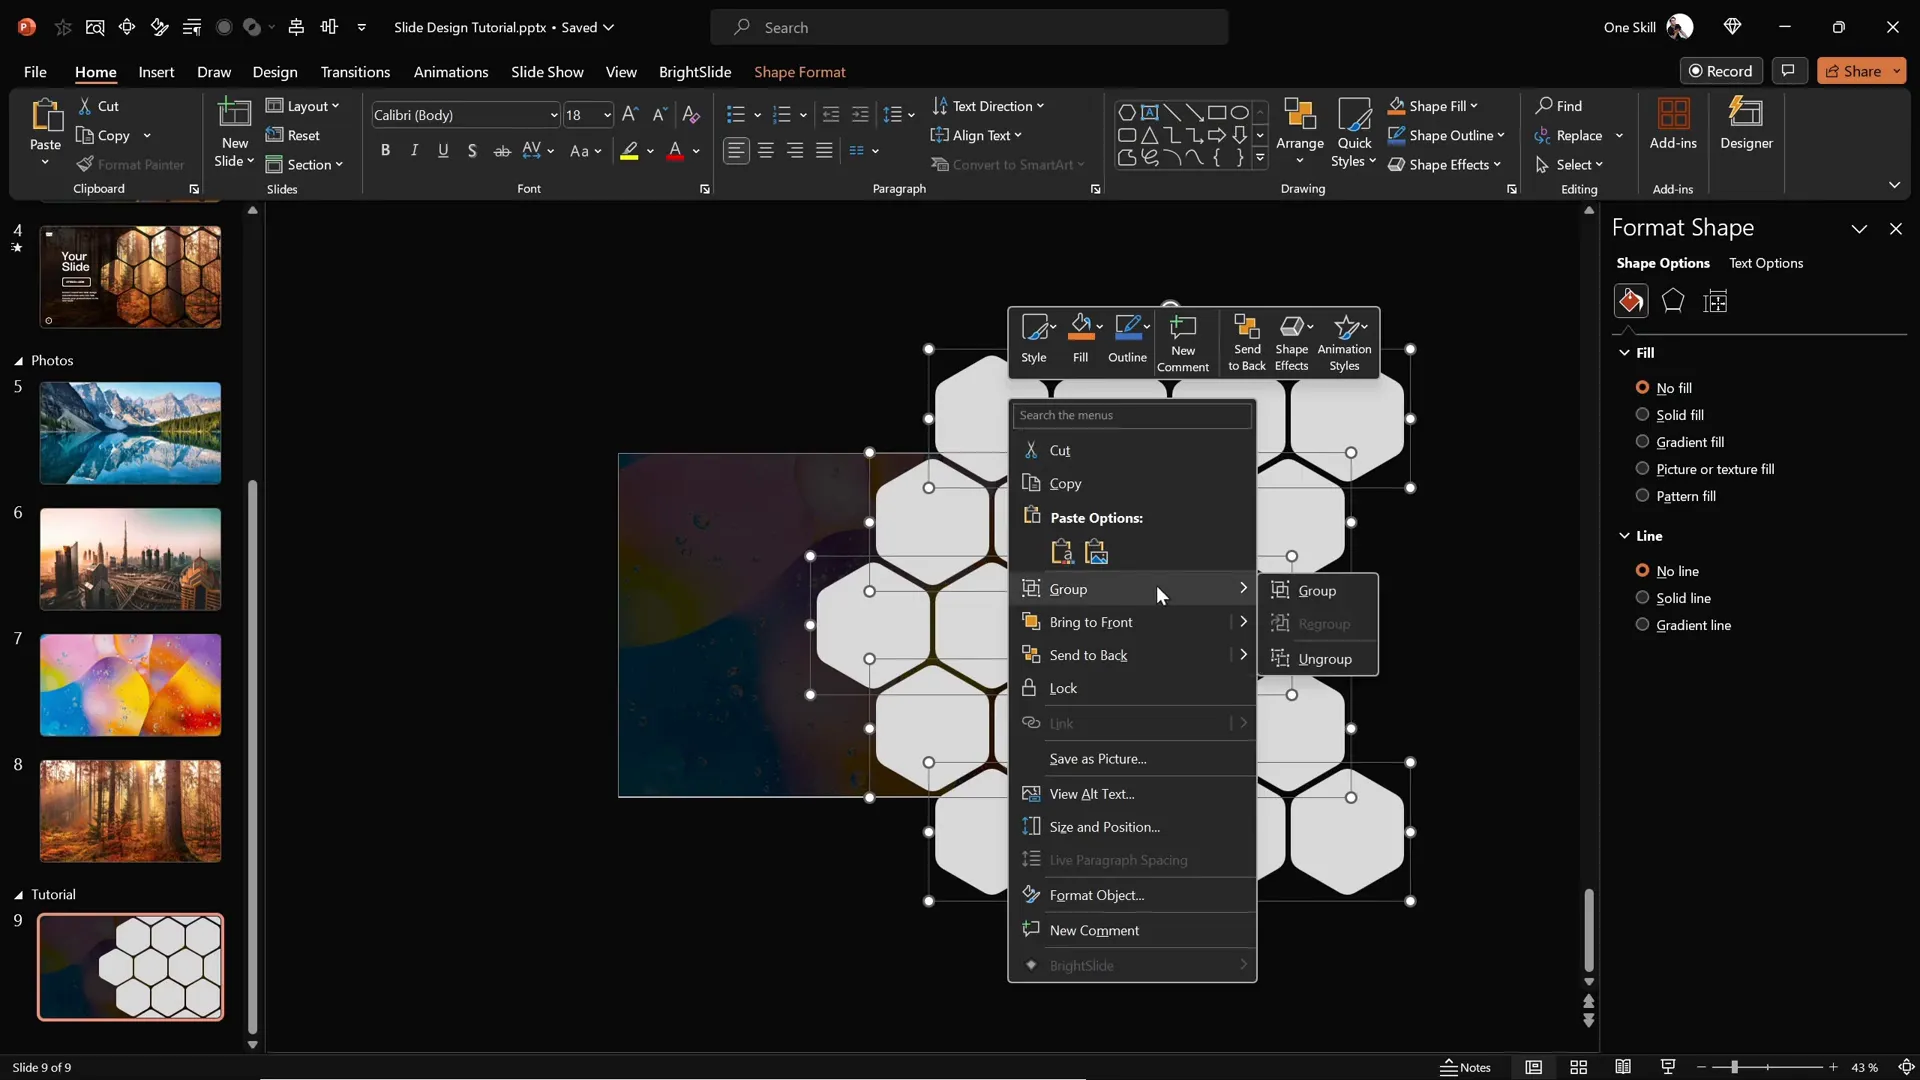1920x1080 pixels.
Task: Start Slide Show from status bar icon
Action: coord(1668,1067)
